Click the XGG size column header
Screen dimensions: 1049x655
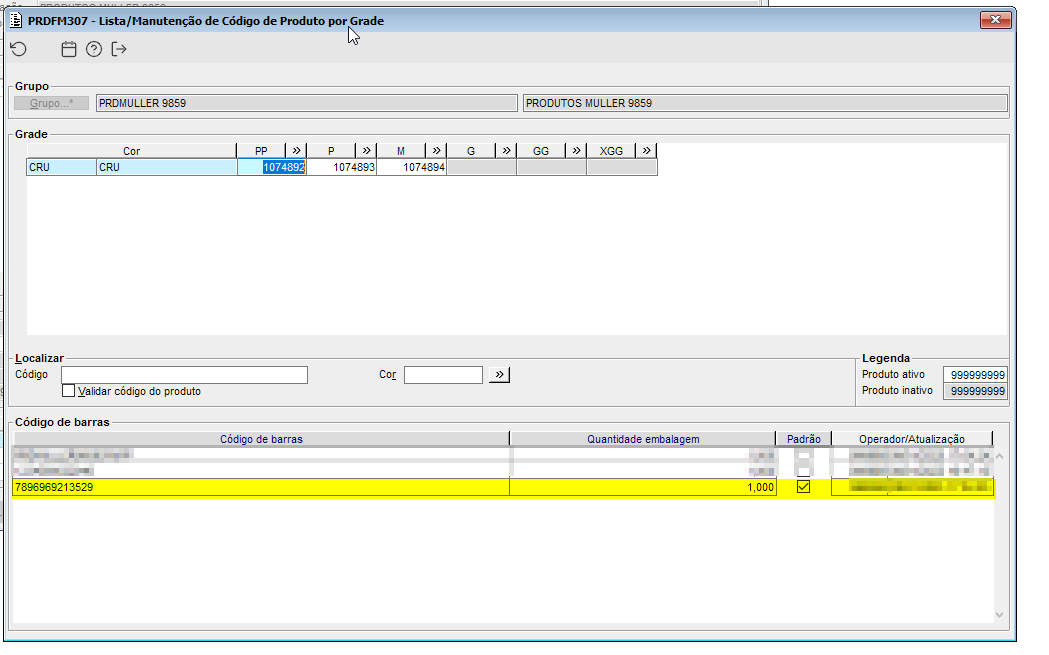coord(611,151)
